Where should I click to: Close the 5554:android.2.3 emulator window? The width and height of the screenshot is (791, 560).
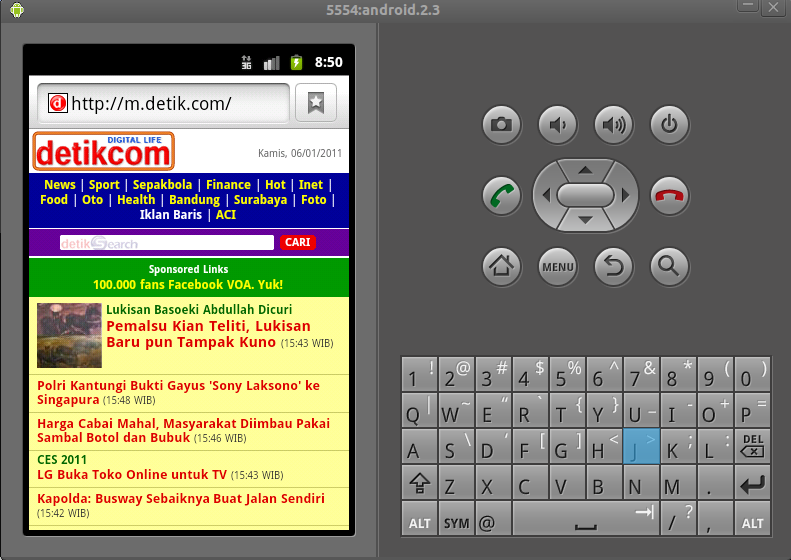(773, 7)
